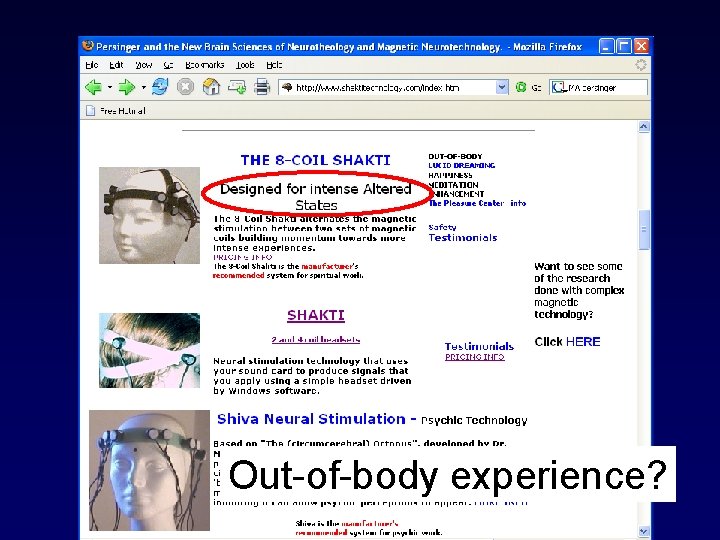Image resolution: width=720 pixels, height=540 pixels.
Task: Click the page scrollbar down arrow
Action: pyautogui.click(x=644, y=532)
